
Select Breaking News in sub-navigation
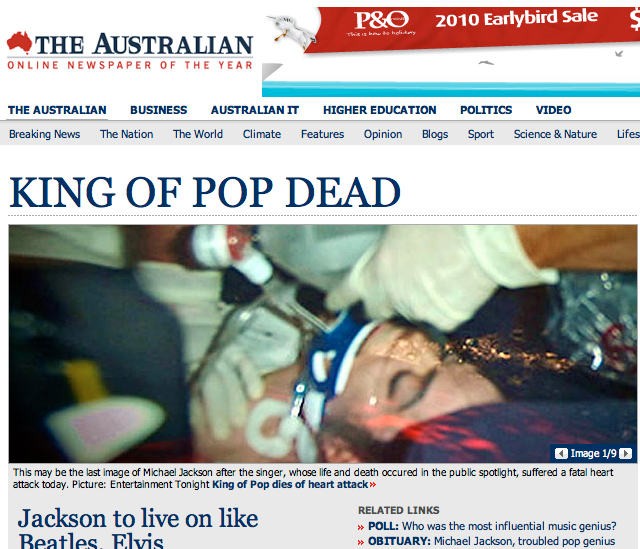(x=44, y=134)
